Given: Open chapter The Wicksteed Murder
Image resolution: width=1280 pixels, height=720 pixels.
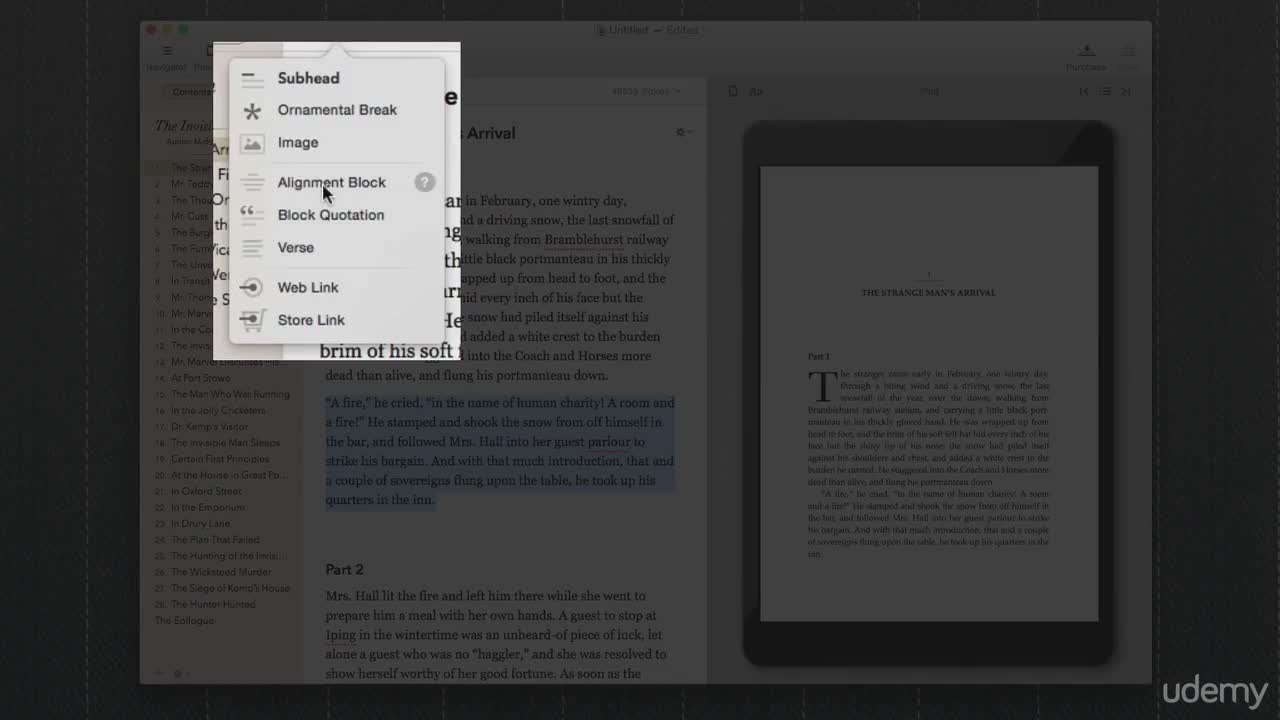Looking at the screenshot, I should pos(221,572).
